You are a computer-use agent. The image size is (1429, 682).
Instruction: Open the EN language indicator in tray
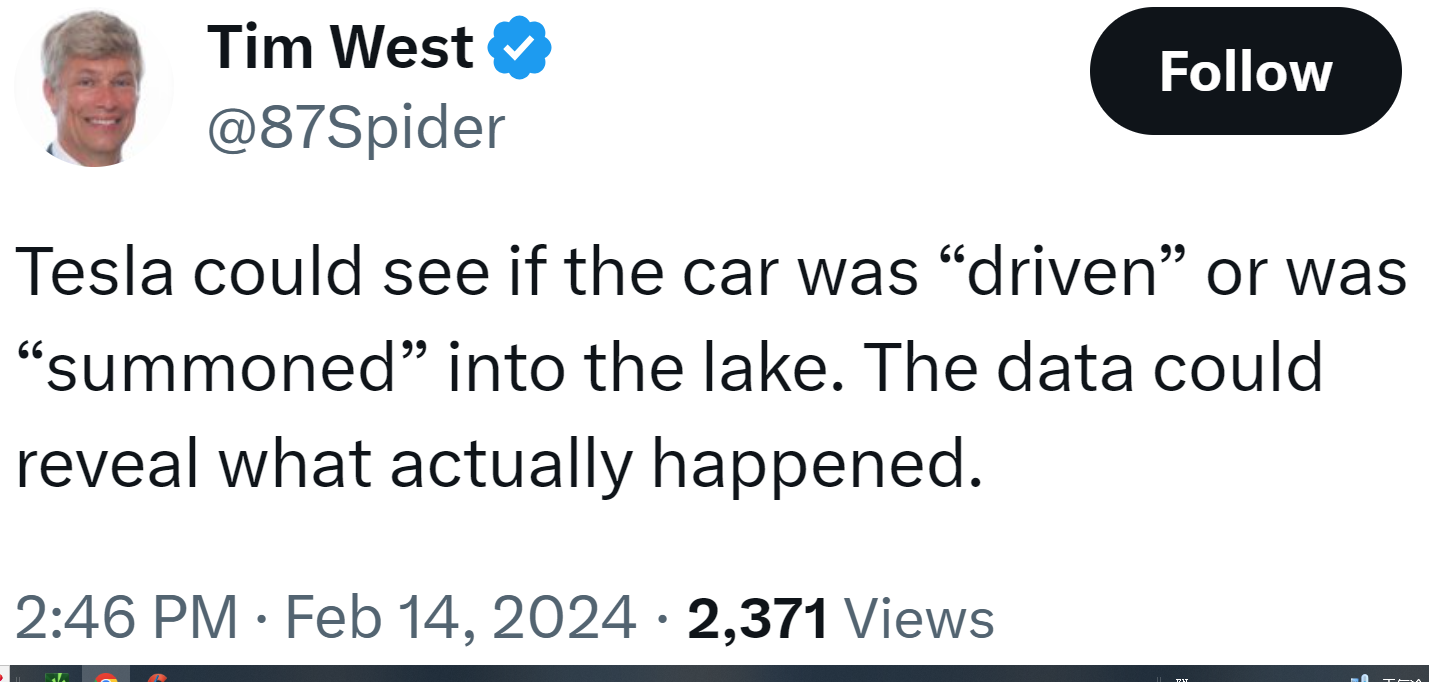pyautogui.click(x=1182, y=677)
